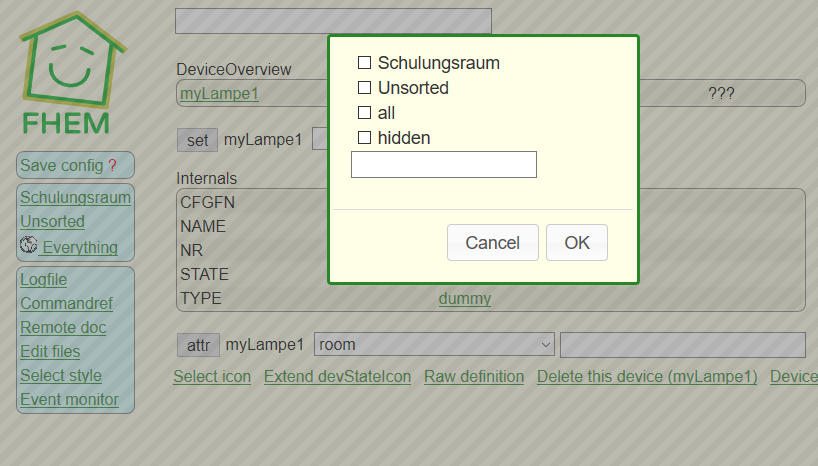Open Commandref in the sidebar
Screen dimensions: 818x466
click(x=66, y=304)
